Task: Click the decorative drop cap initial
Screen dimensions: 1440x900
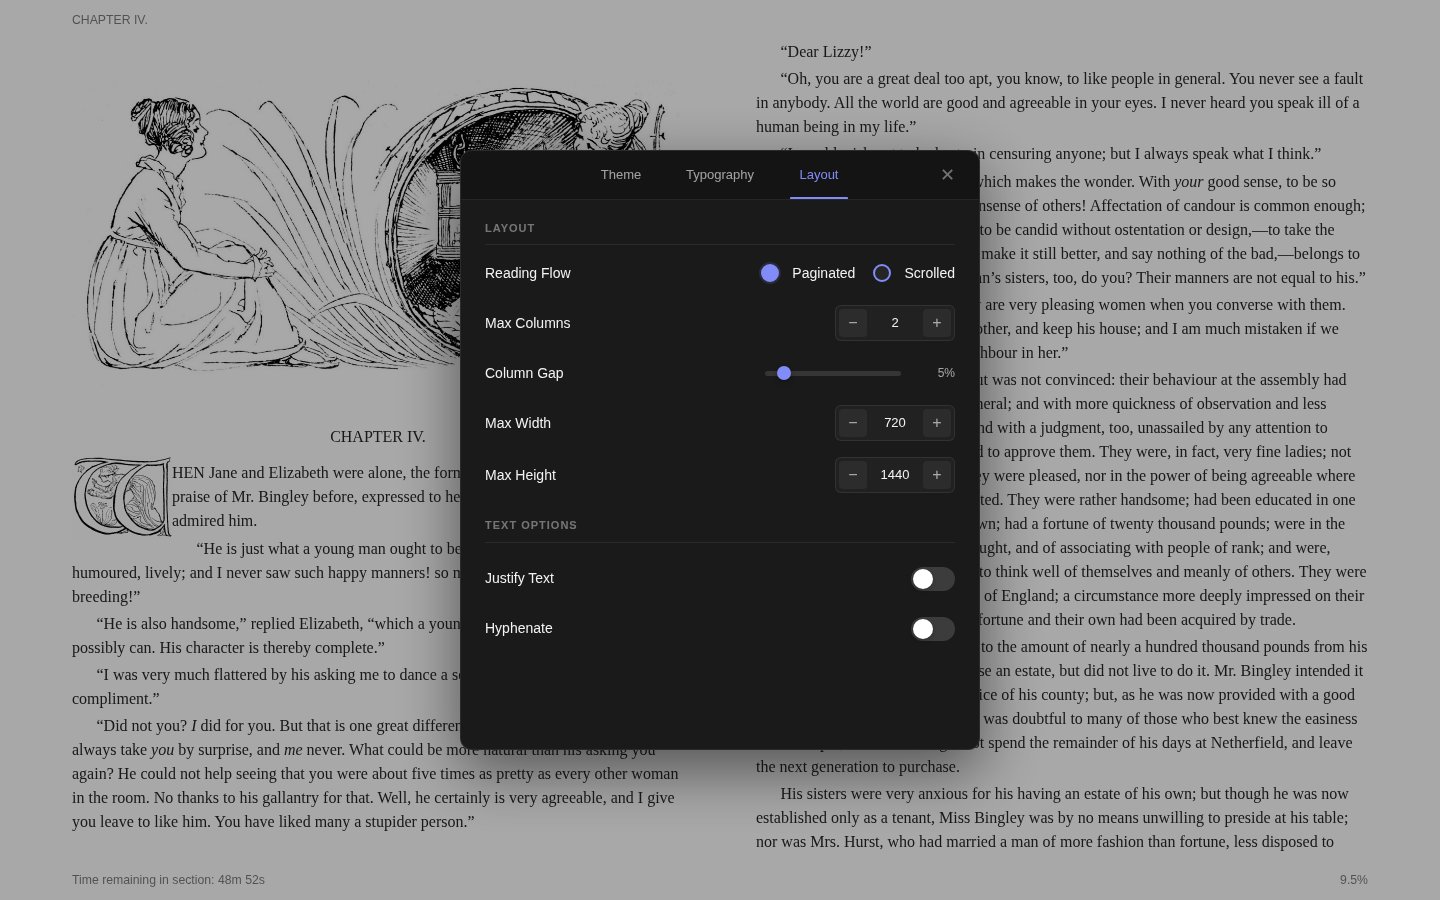Action: coord(121,497)
